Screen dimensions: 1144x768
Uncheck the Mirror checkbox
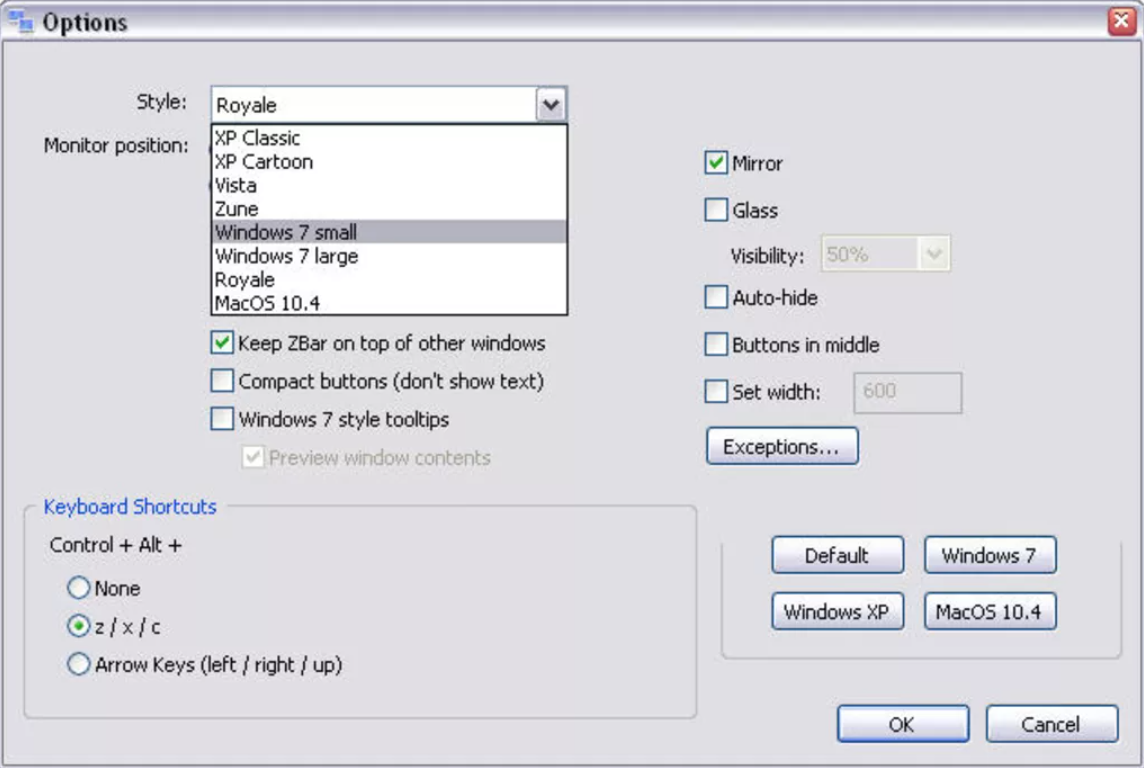pyautogui.click(x=716, y=163)
